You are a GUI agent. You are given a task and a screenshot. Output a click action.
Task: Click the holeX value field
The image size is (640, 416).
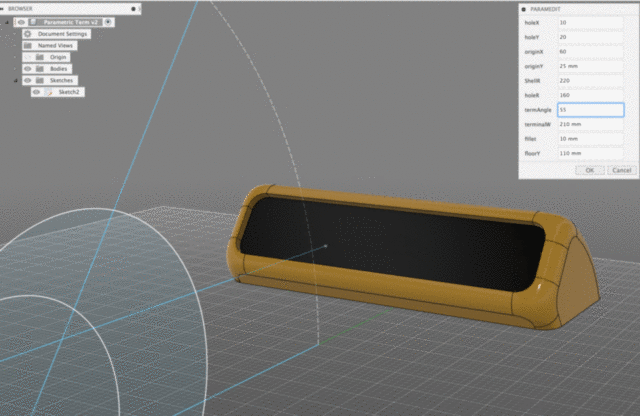click(x=590, y=22)
